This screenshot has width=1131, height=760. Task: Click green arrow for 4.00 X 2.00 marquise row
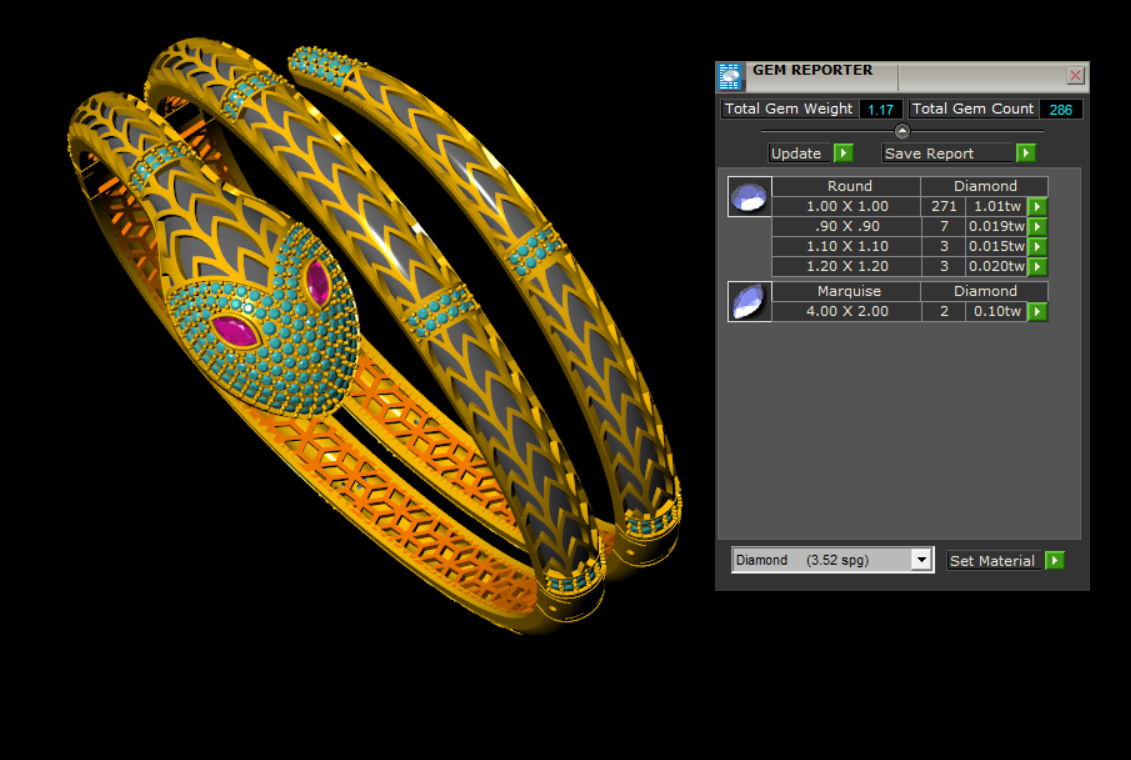tap(1038, 312)
